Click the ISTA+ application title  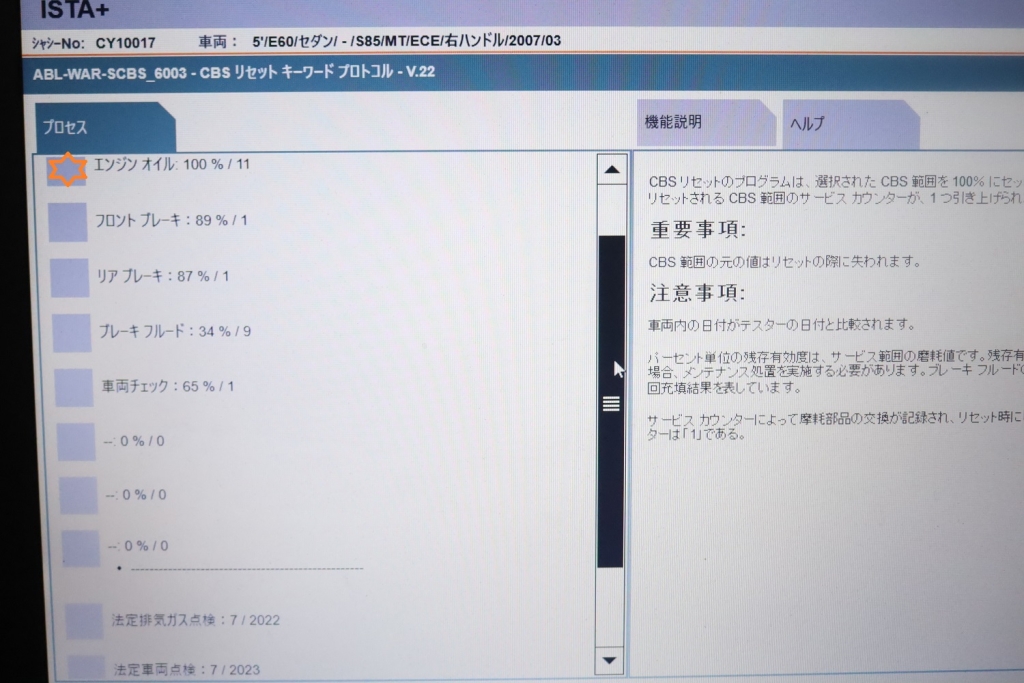pyautogui.click(x=74, y=10)
